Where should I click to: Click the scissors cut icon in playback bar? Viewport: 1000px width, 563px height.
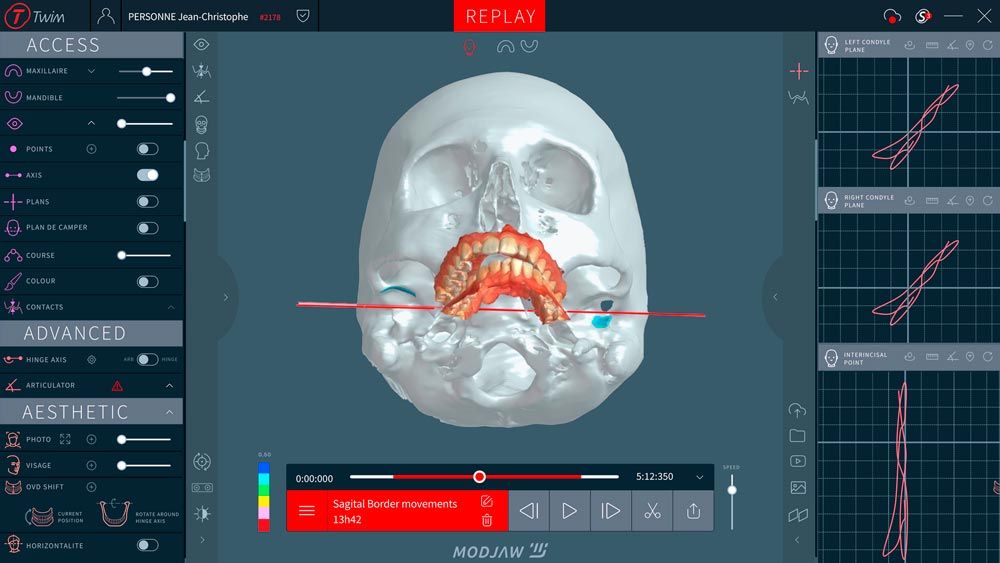[x=652, y=511]
